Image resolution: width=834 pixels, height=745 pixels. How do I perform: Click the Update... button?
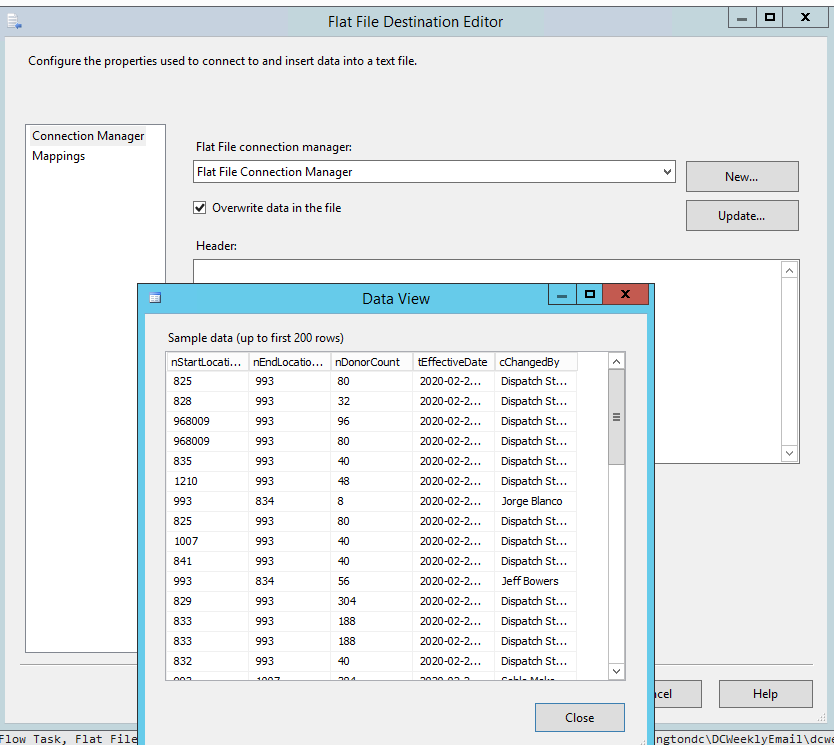pyautogui.click(x=741, y=215)
